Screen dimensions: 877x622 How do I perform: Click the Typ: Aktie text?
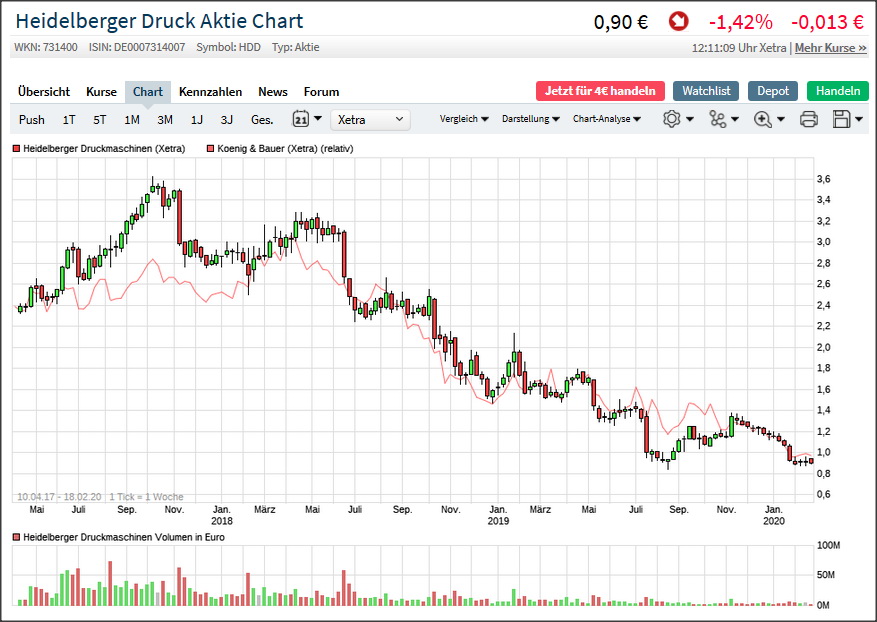pyautogui.click(x=296, y=48)
